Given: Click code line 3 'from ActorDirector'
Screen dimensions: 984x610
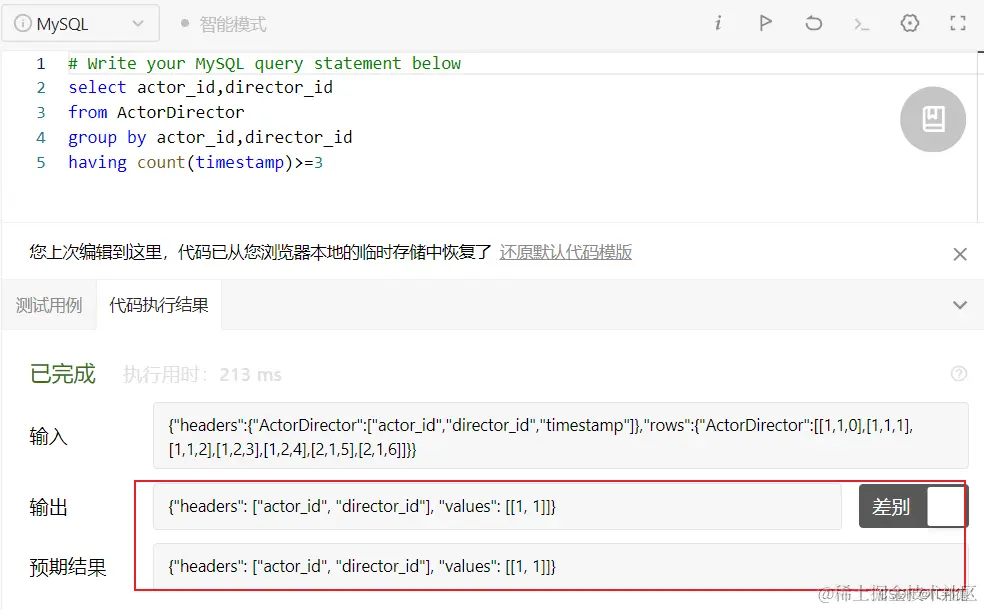Looking at the screenshot, I should pos(156,112).
